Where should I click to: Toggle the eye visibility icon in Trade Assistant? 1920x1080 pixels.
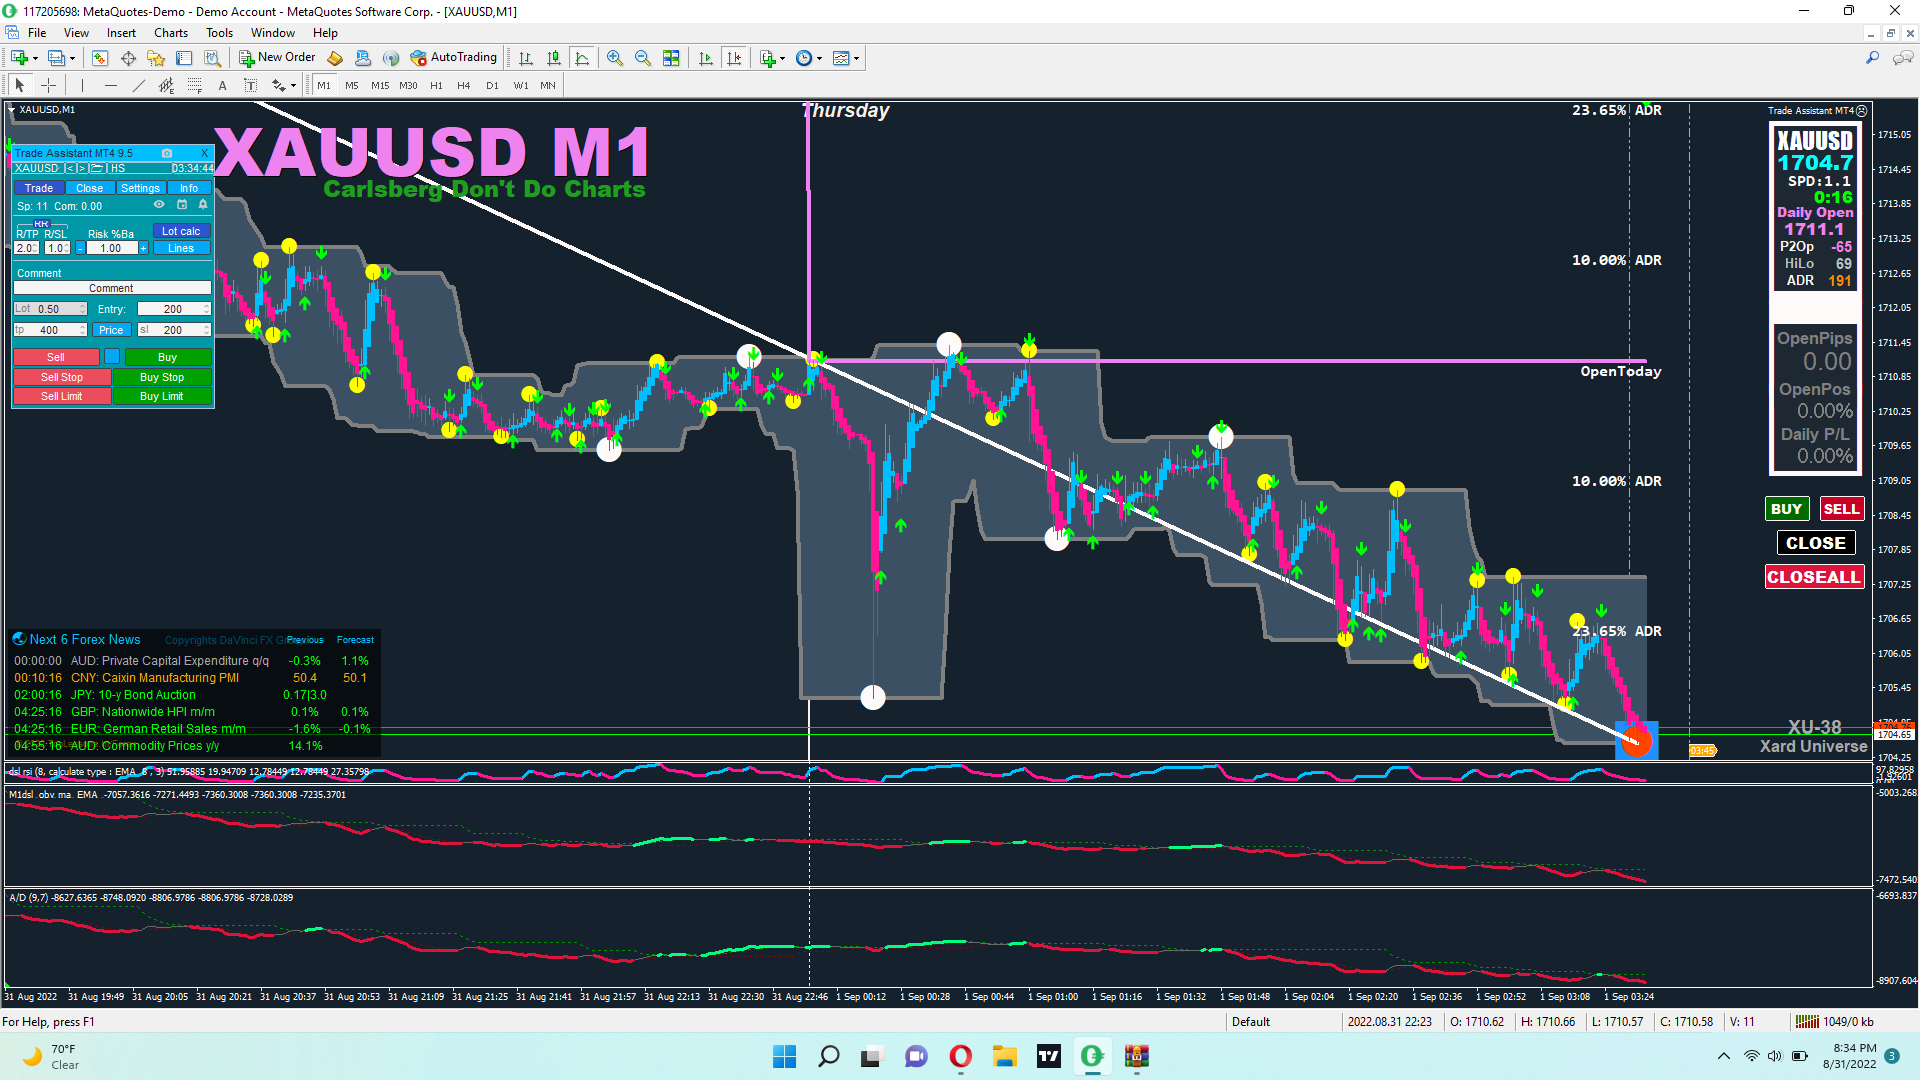pos(158,205)
